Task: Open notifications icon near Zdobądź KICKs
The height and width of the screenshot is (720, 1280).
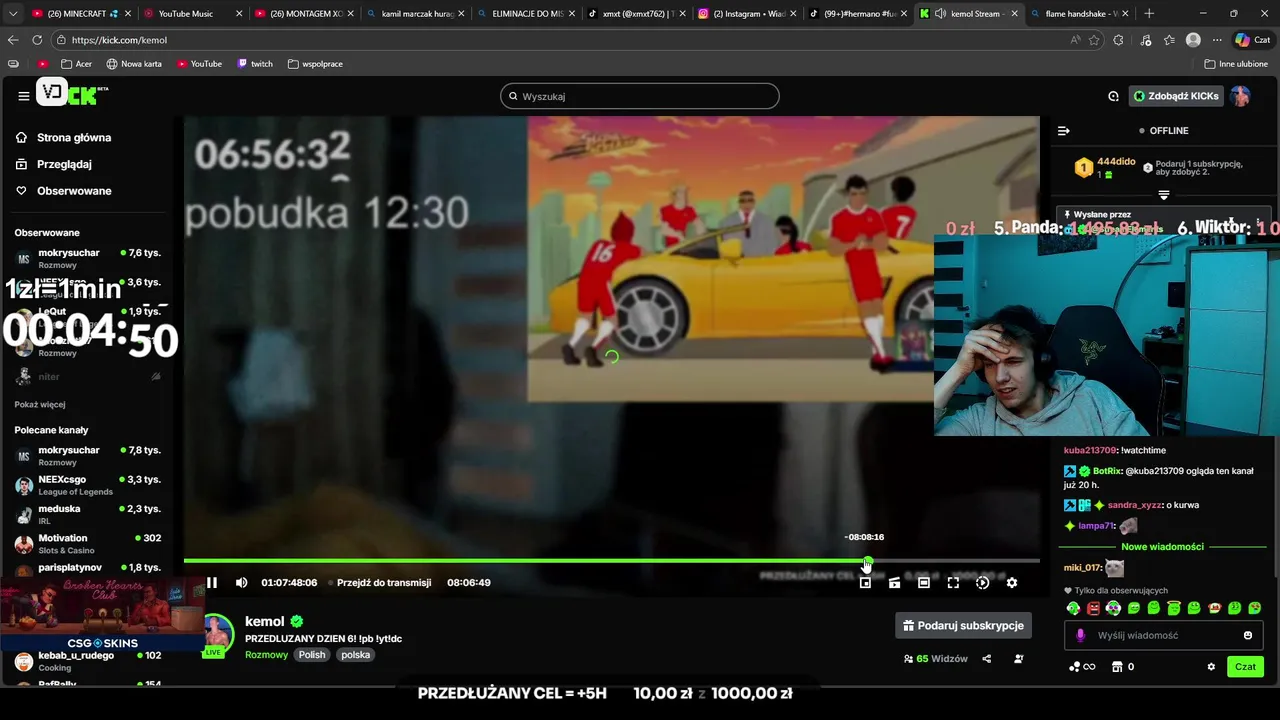Action: tap(1113, 96)
